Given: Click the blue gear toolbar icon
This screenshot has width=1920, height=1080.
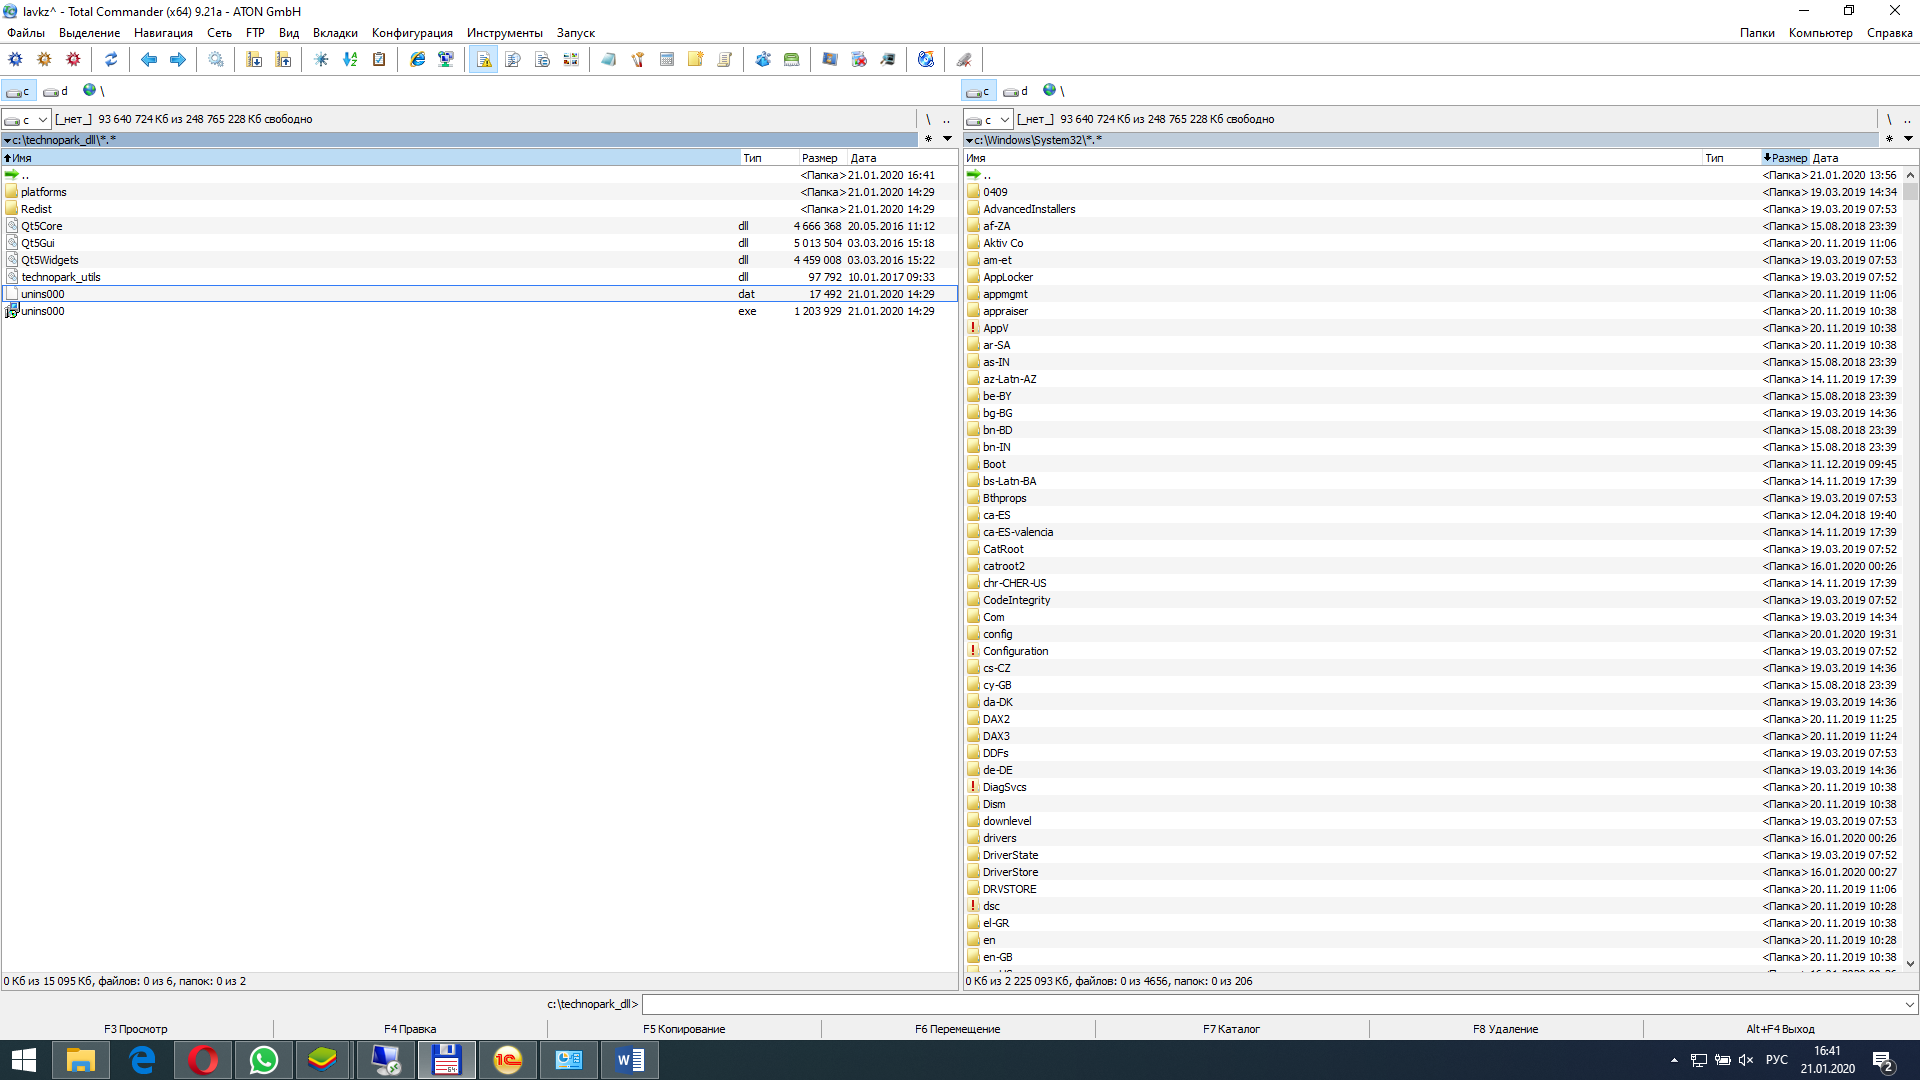Looking at the screenshot, I should click(x=15, y=59).
